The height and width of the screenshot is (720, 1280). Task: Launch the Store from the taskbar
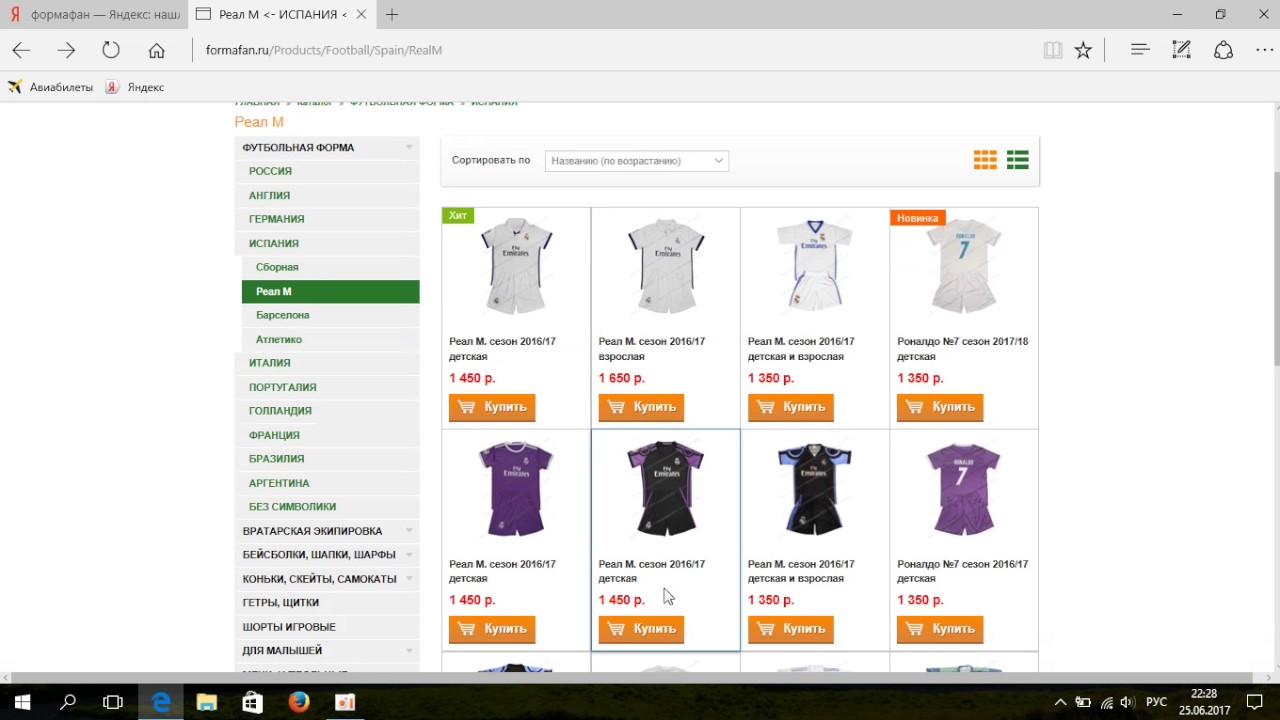tap(252, 702)
